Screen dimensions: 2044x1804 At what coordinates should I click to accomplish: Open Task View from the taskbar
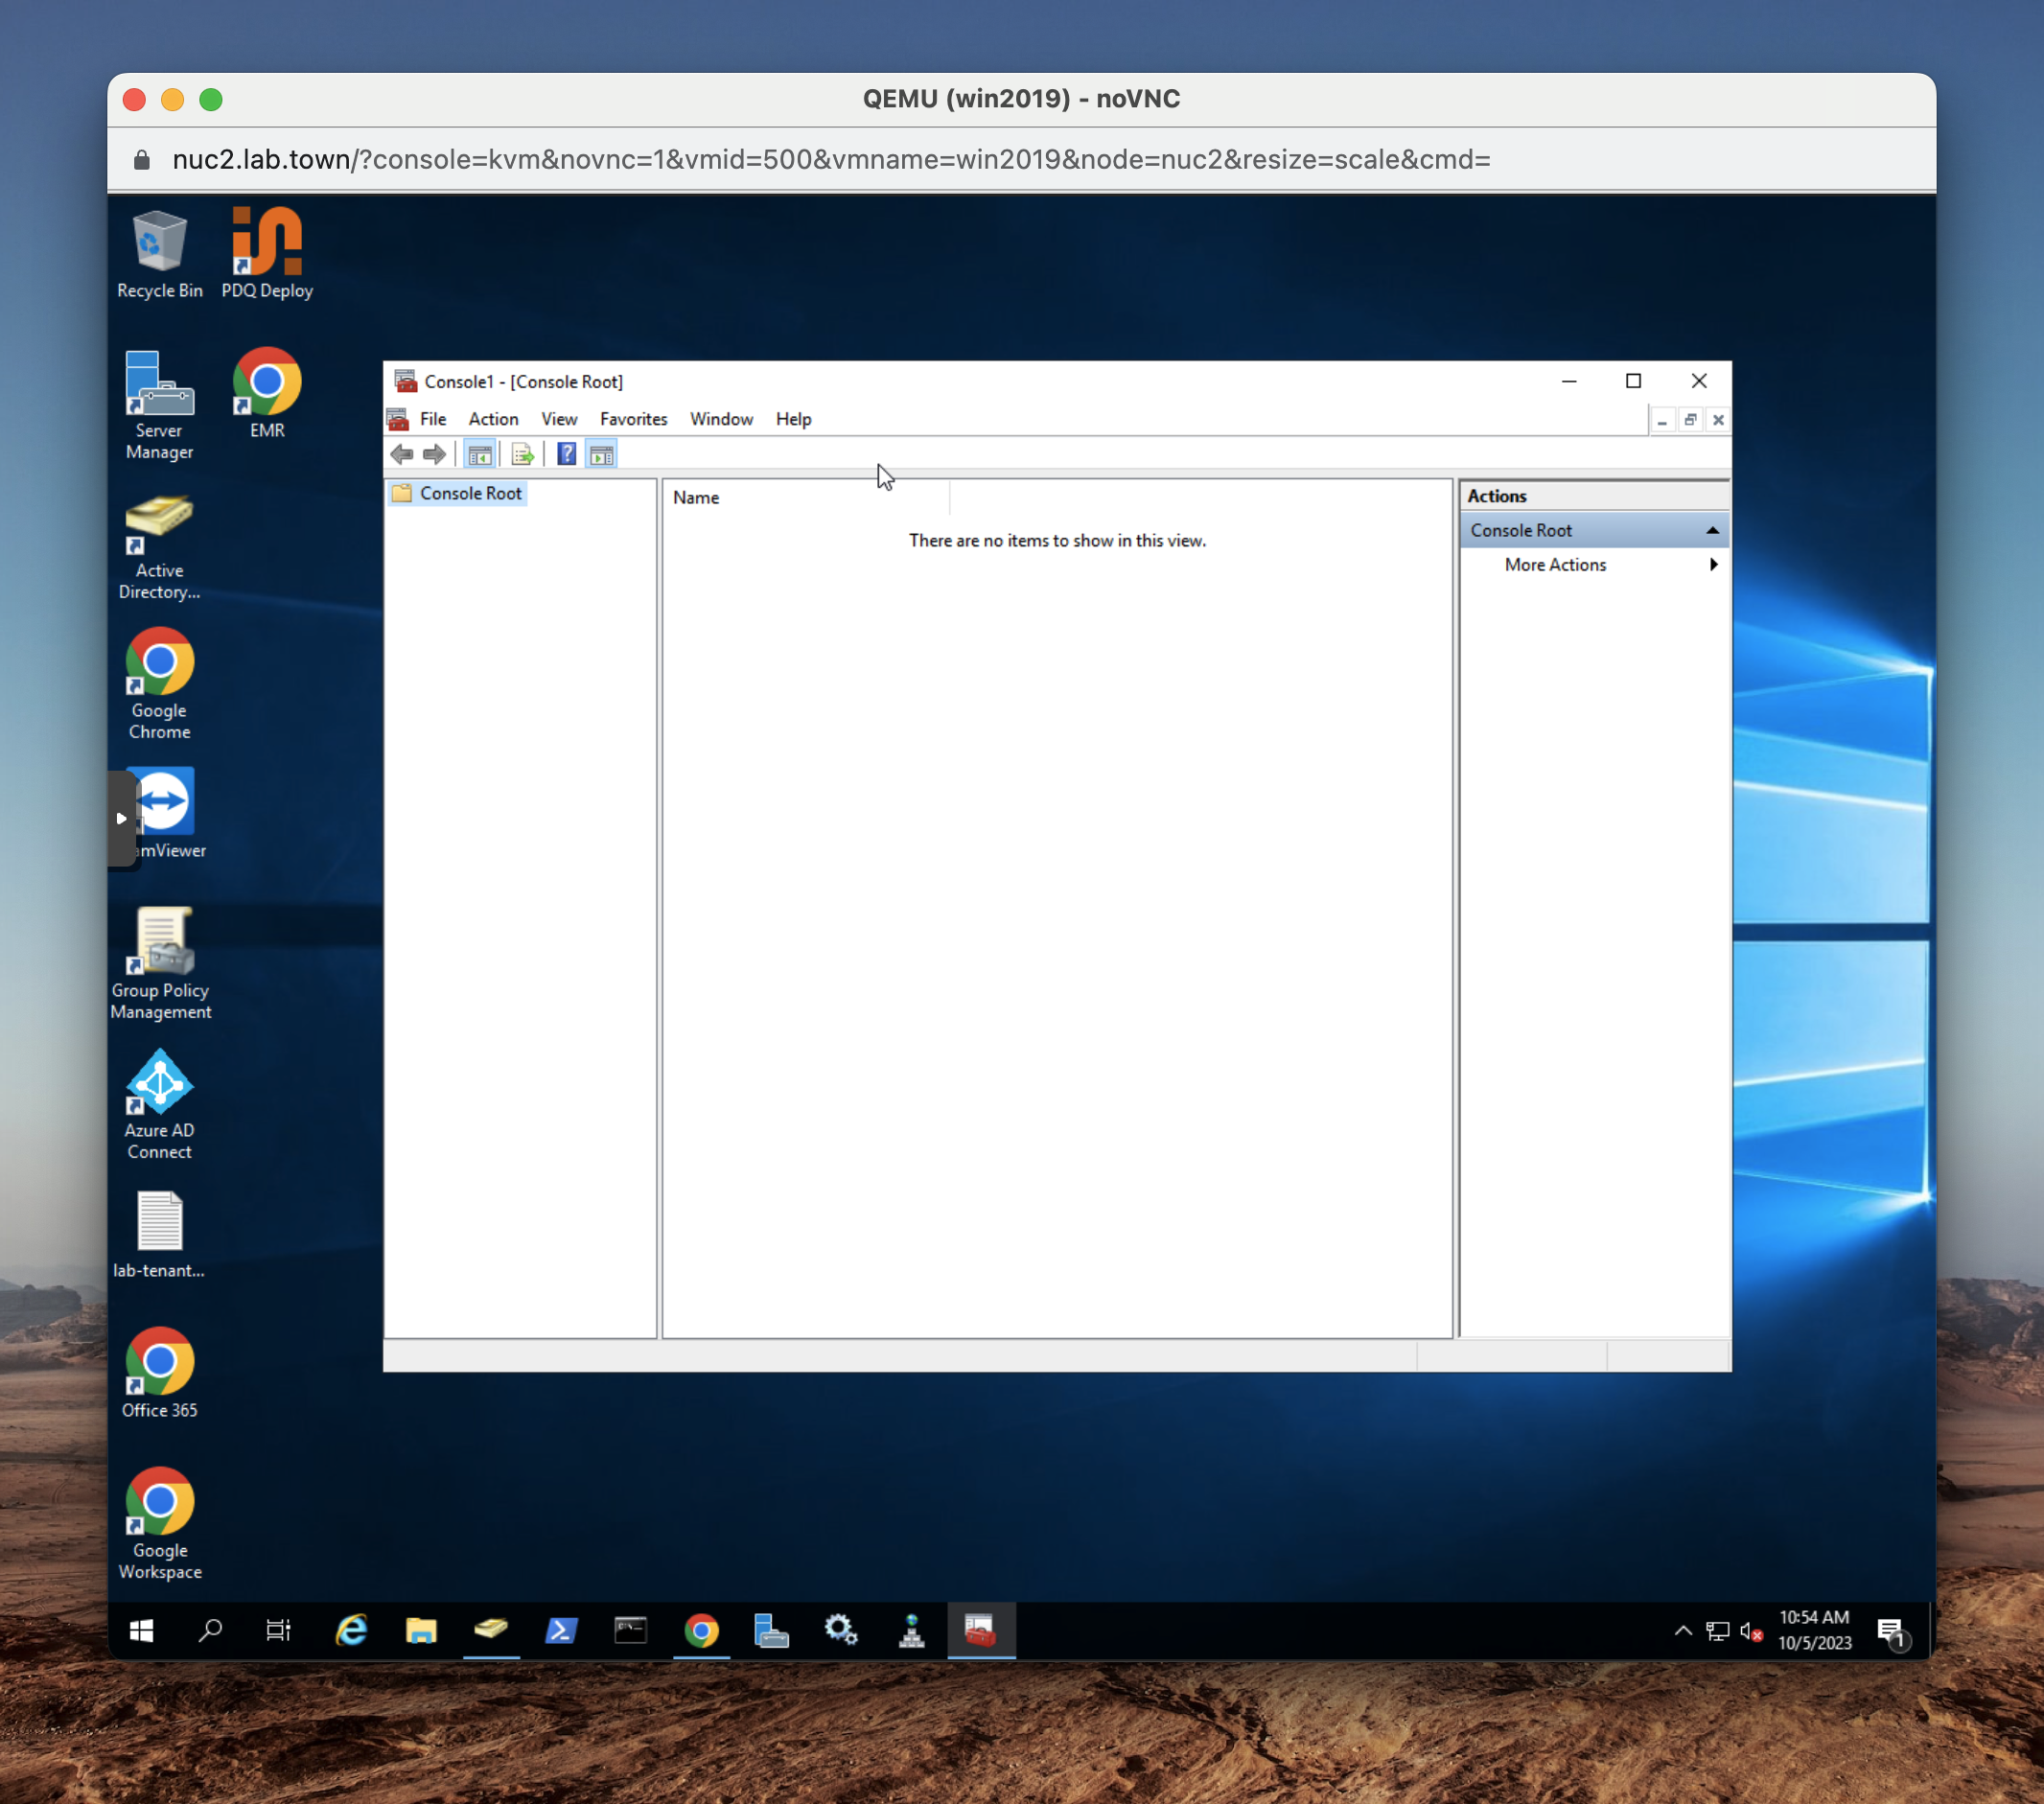[279, 1631]
